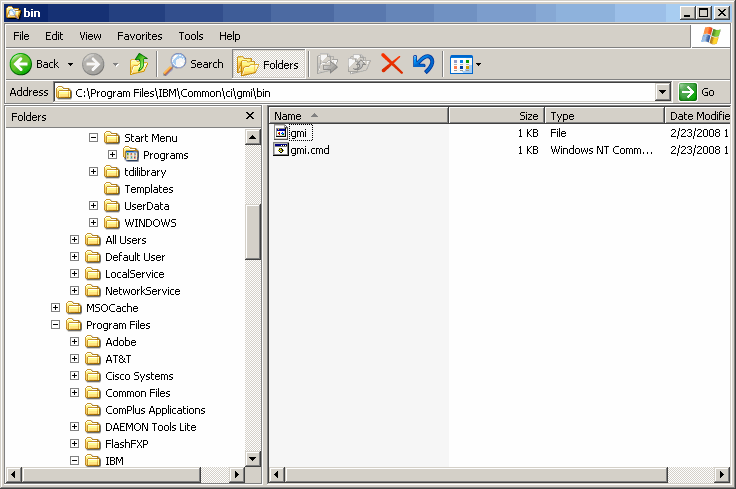Open the Search tool

click(x=195, y=64)
